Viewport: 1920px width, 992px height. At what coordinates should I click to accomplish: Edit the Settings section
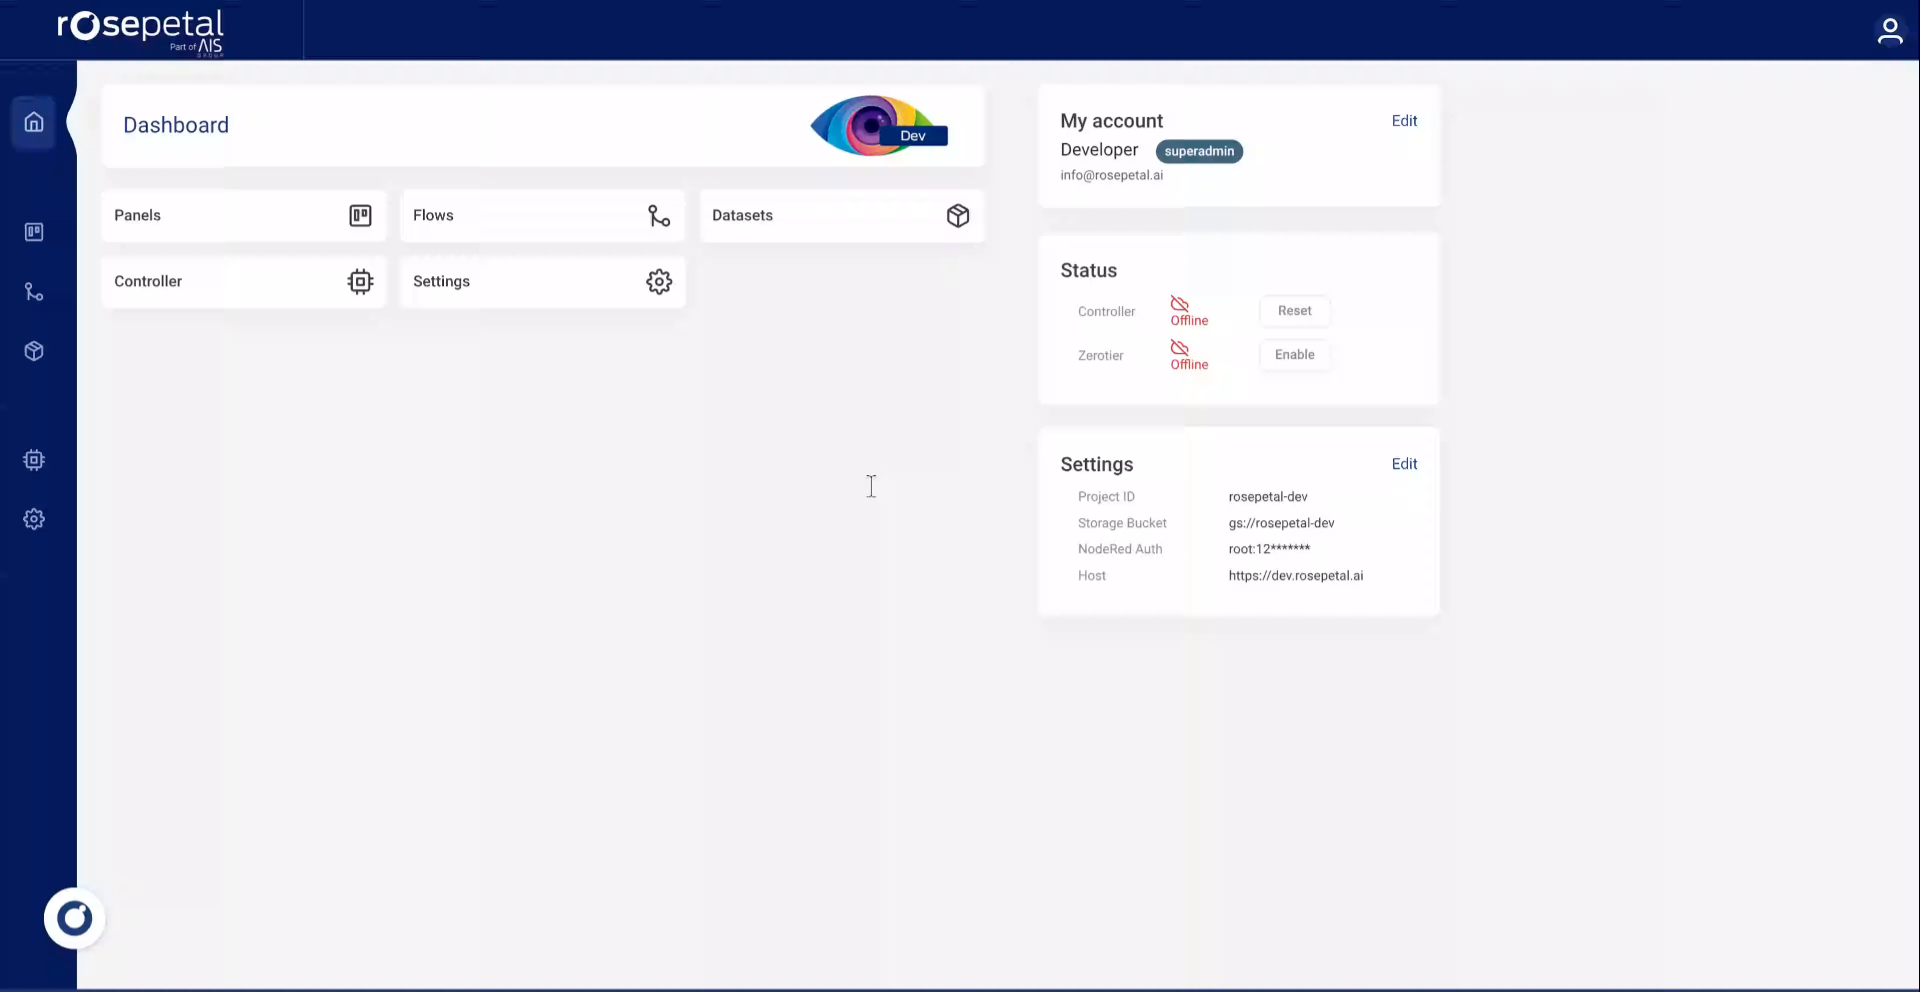(1404, 464)
